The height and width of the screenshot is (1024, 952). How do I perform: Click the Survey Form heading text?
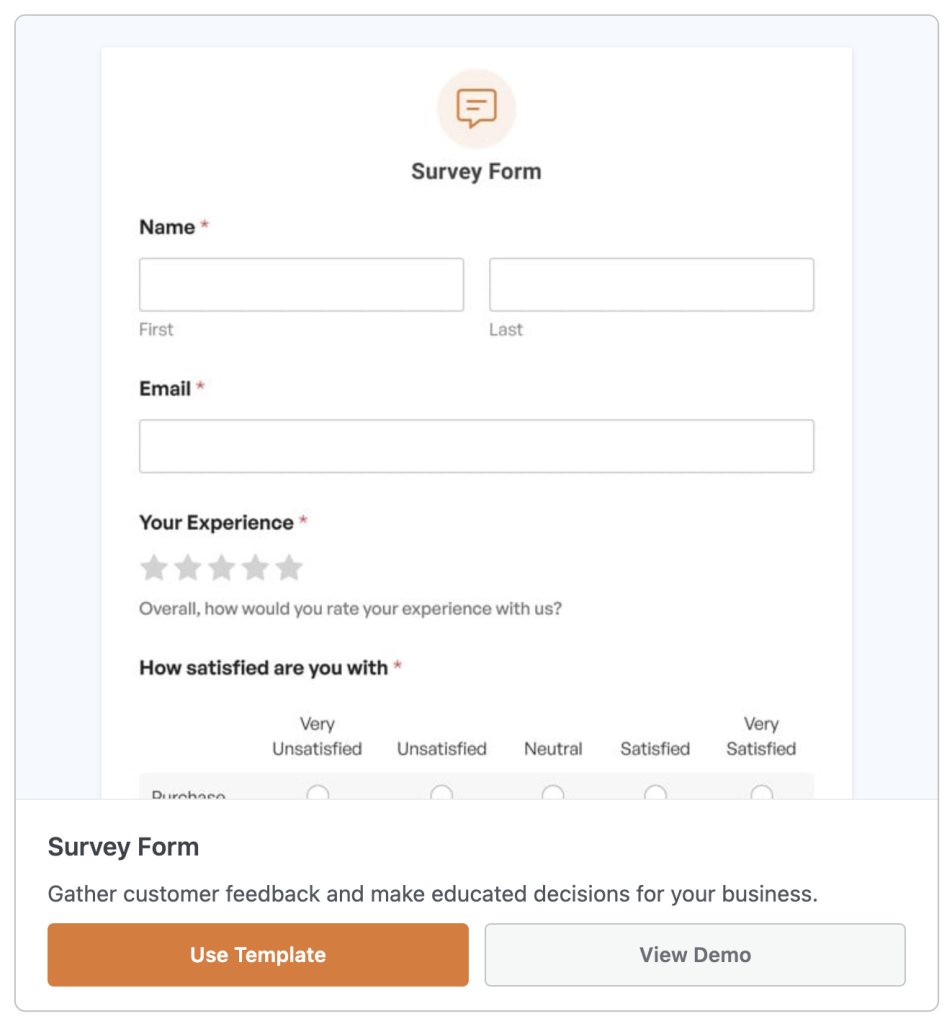point(477,171)
